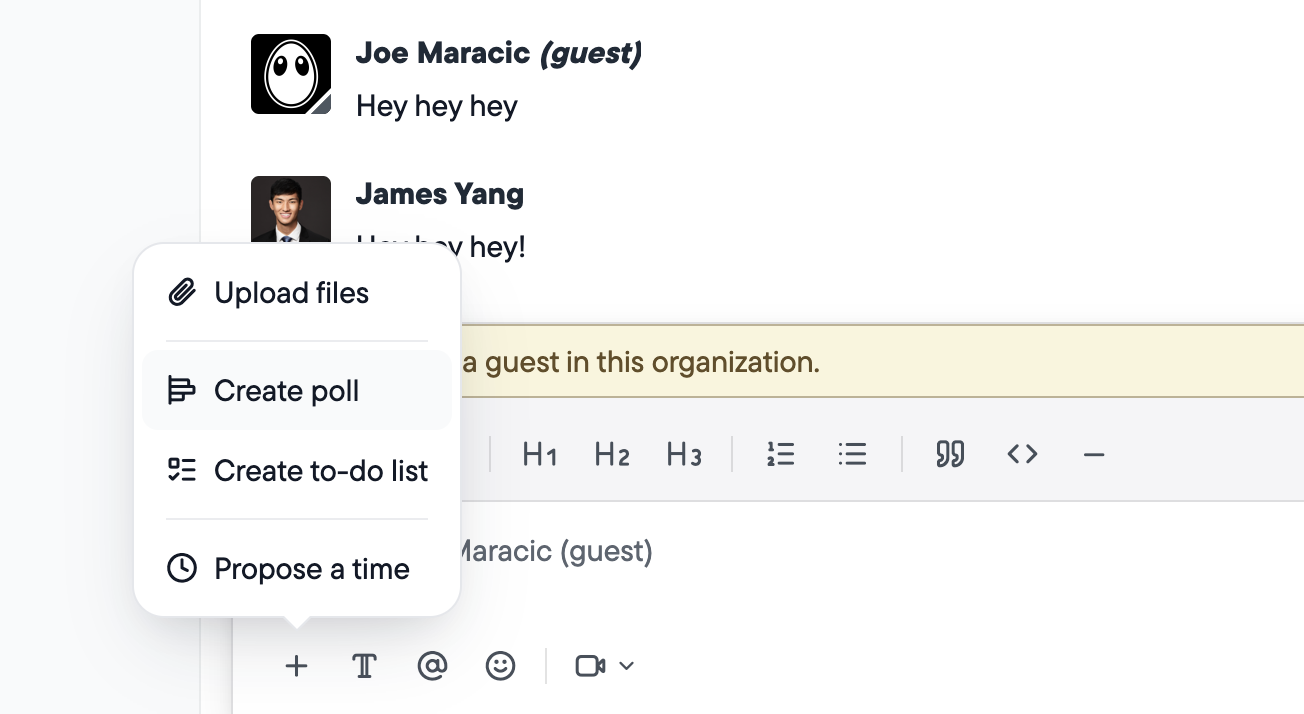1304x714 pixels.
Task: Insert a bulleted list
Action: (x=852, y=455)
